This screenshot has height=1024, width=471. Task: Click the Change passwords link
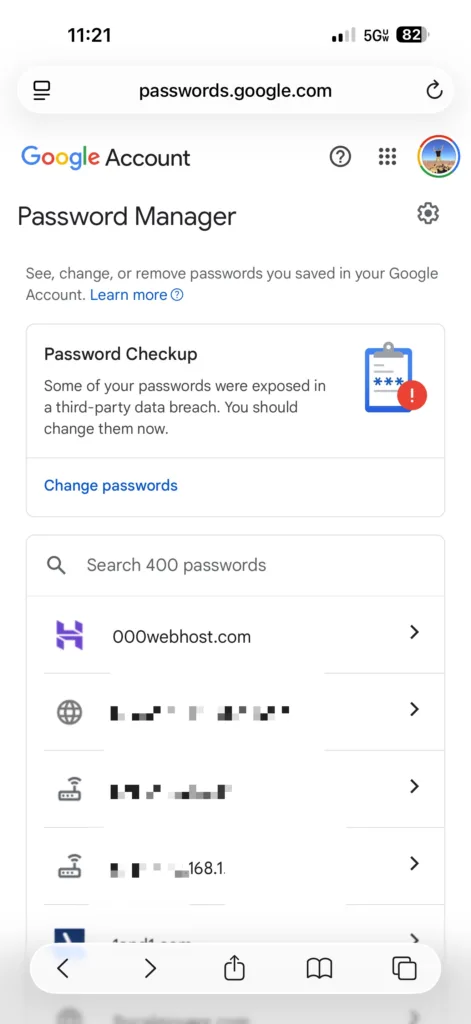click(x=110, y=486)
